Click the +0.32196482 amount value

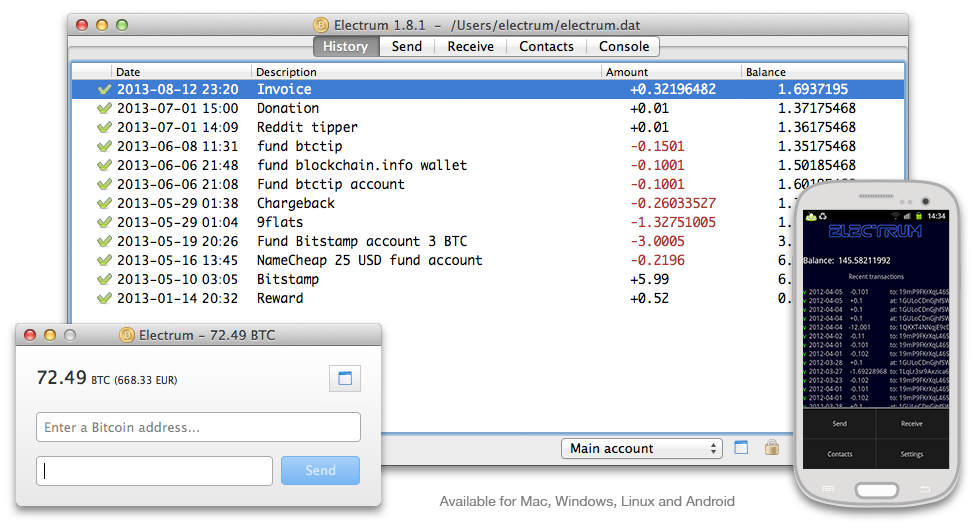672,89
